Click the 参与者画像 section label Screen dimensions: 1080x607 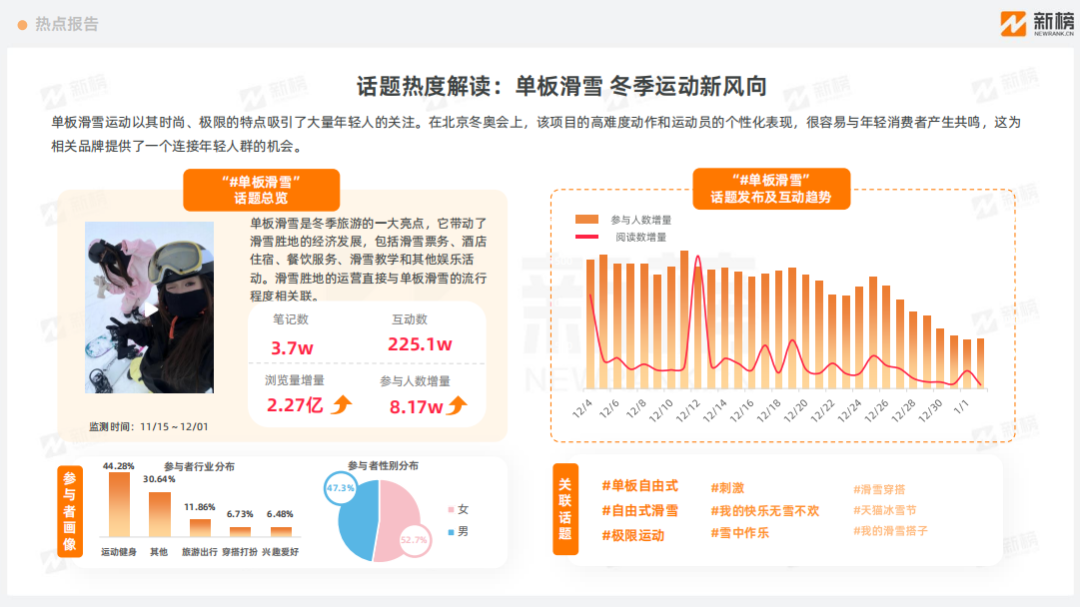pyautogui.click(x=69, y=511)
